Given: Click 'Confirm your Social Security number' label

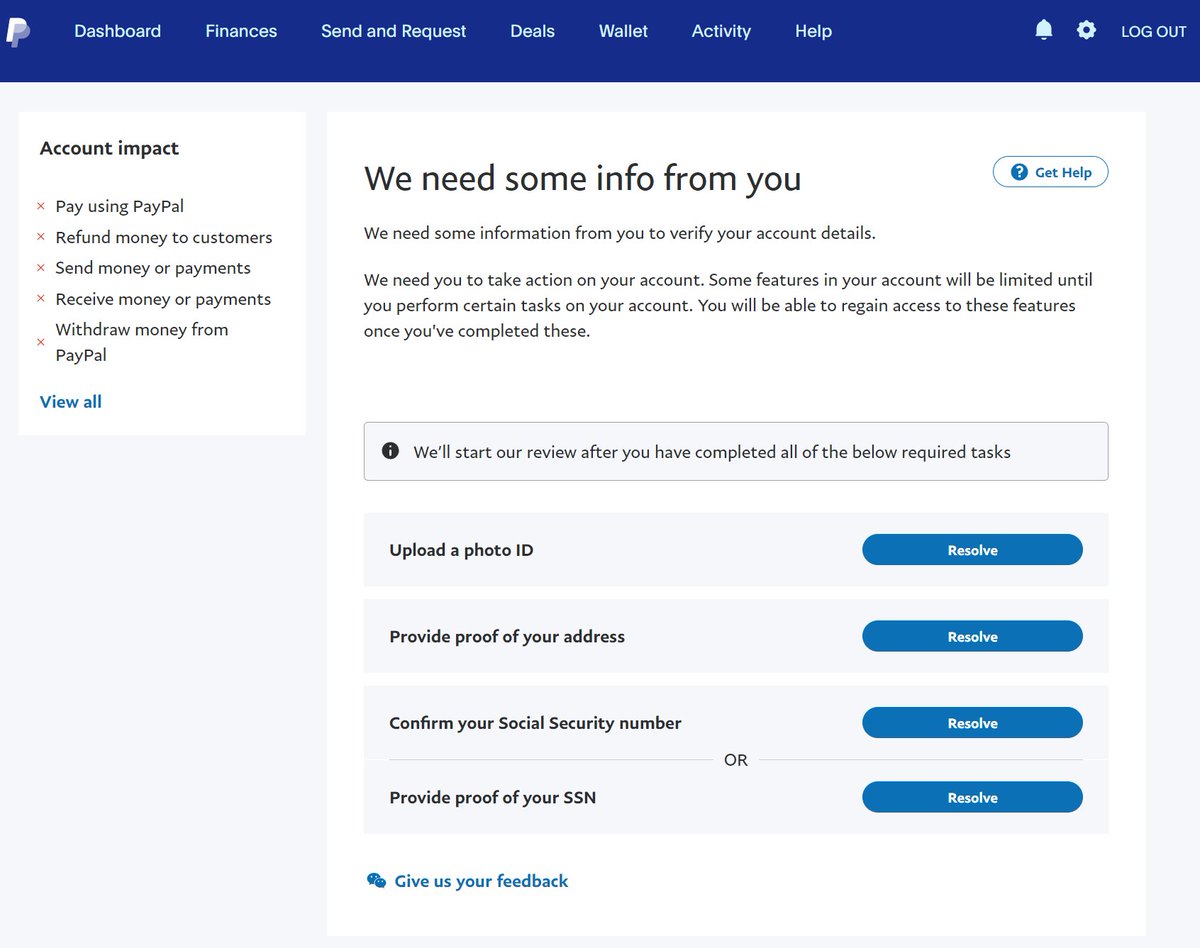Looking at the screenshot, I should pyautogui.click(x=535, y=723).
